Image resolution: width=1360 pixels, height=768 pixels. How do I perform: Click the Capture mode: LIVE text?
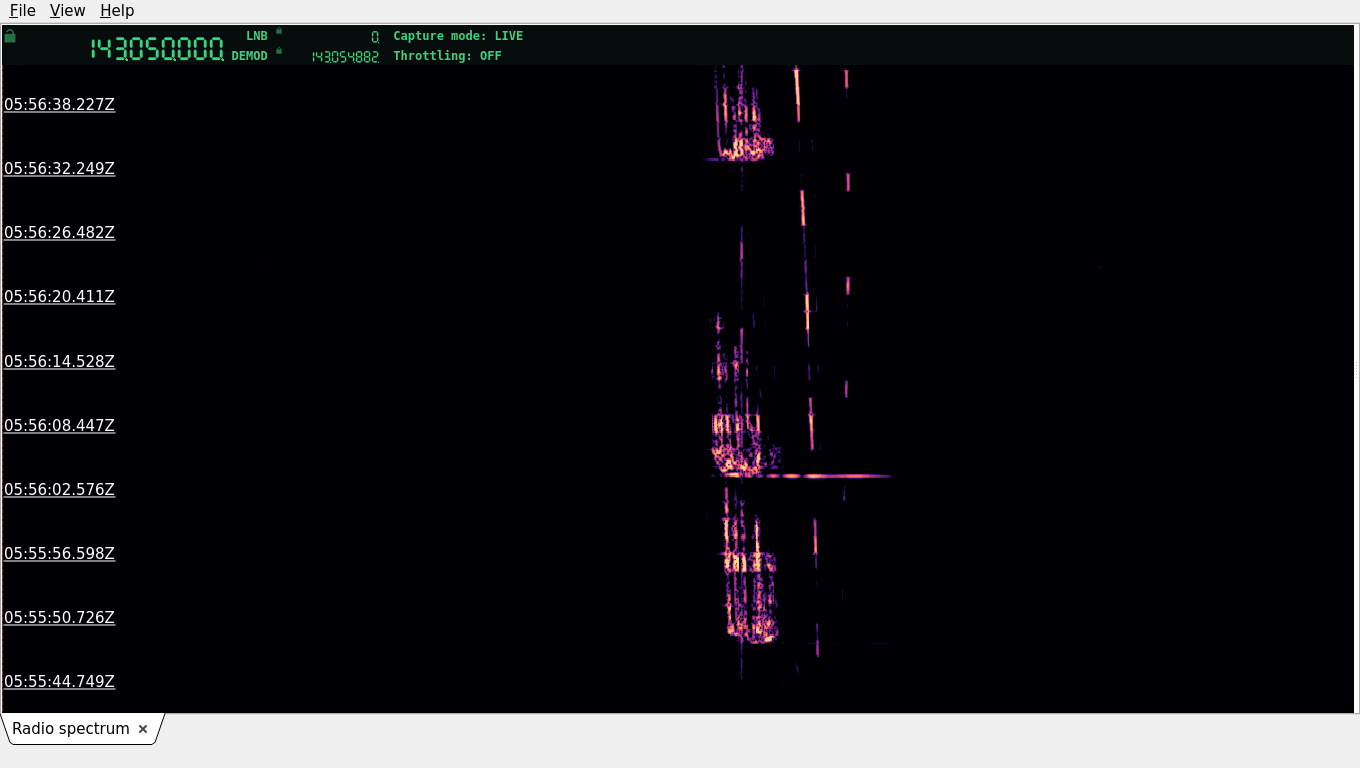[458, 36]
